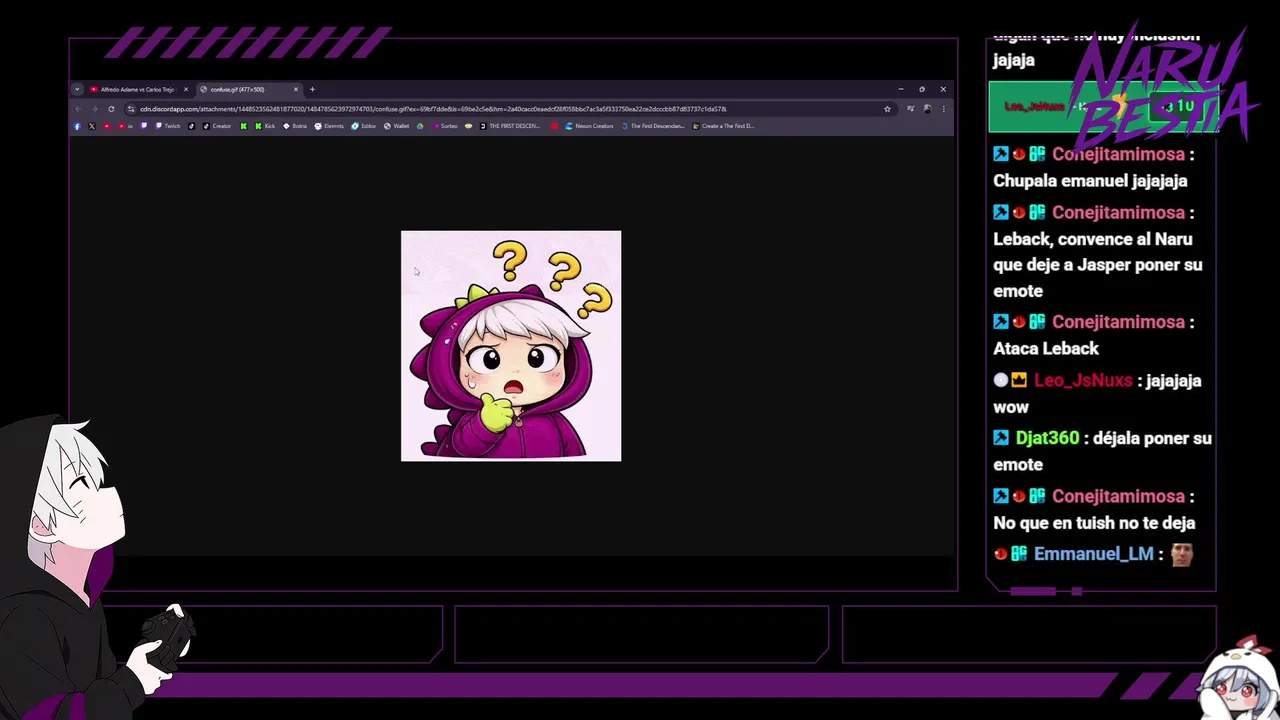Open the Botrix bookmark
Screen dimensions: 1280x720
click(295, 126)
